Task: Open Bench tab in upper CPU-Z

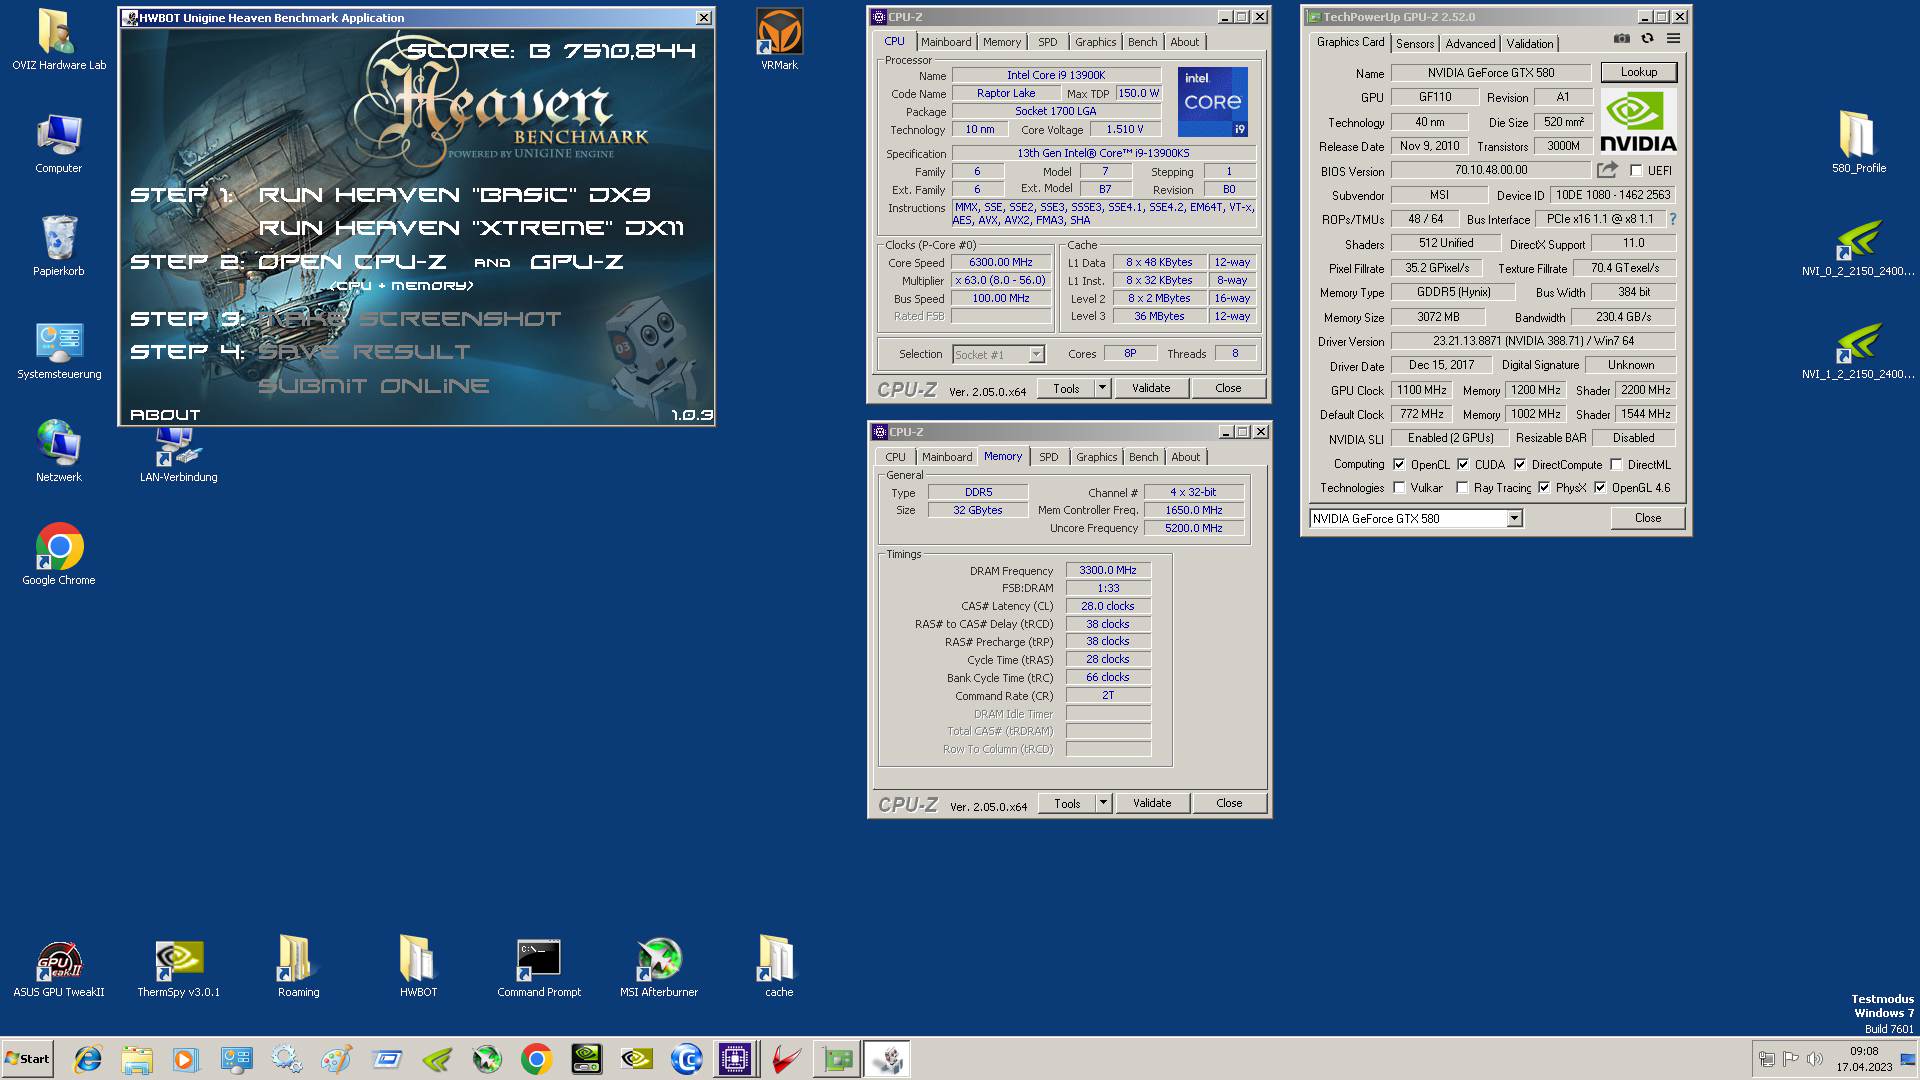Action: 1142,42
